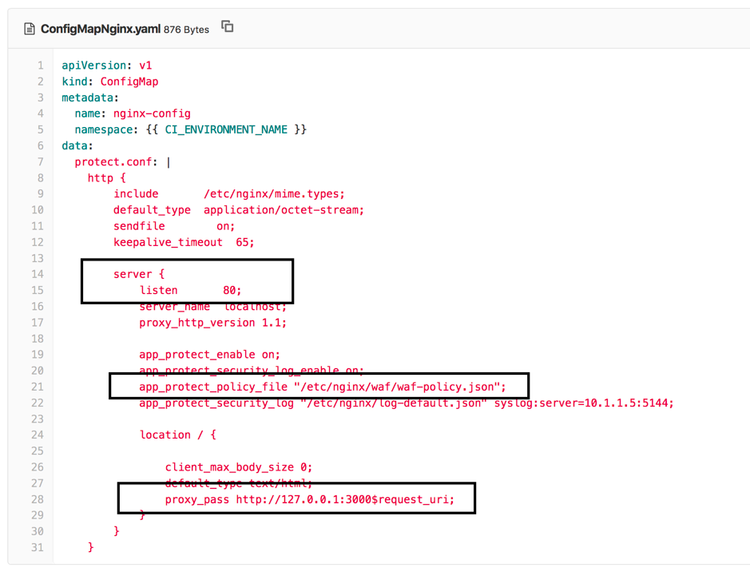Screen dimensions: 750x572
Task: Click 'metadata:' code line
Action: [90, 98]
